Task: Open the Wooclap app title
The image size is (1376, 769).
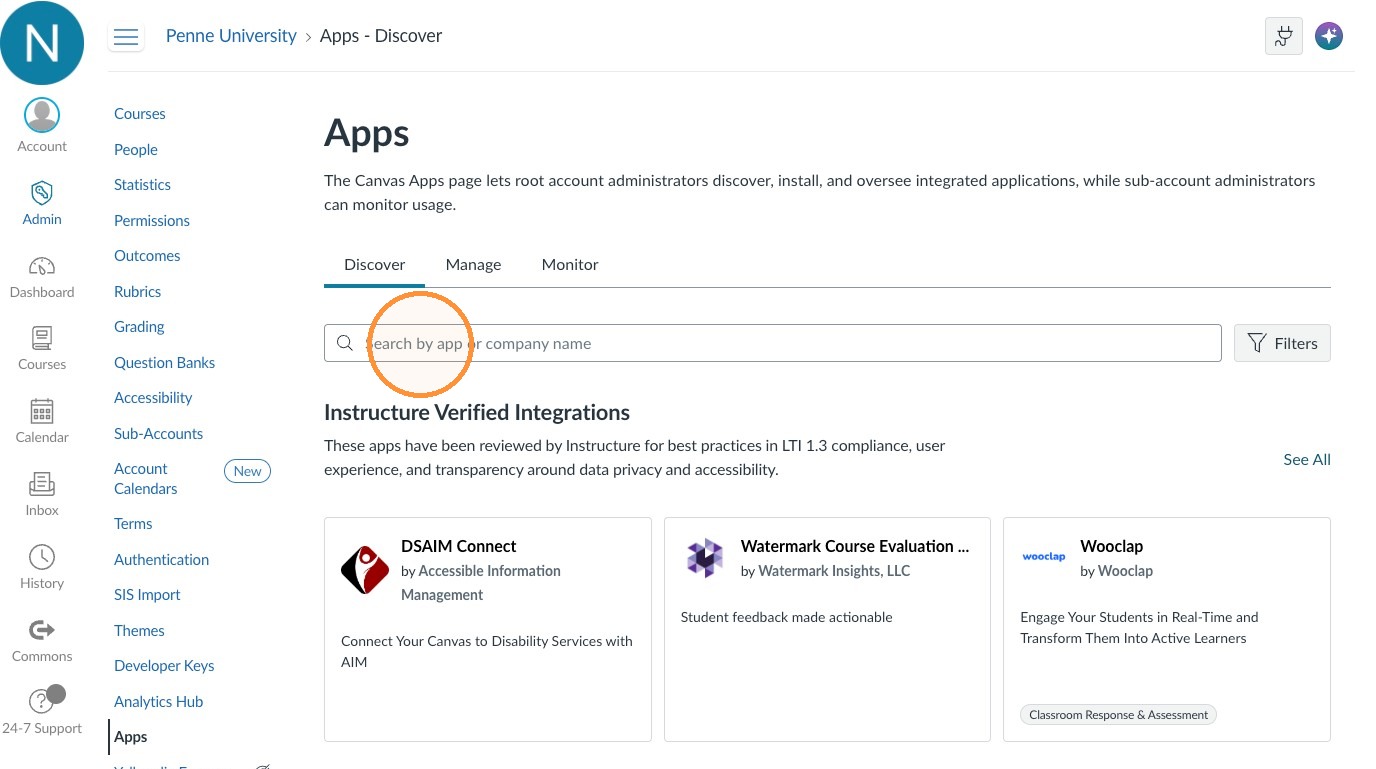Action: click(x=1111, y=546)
